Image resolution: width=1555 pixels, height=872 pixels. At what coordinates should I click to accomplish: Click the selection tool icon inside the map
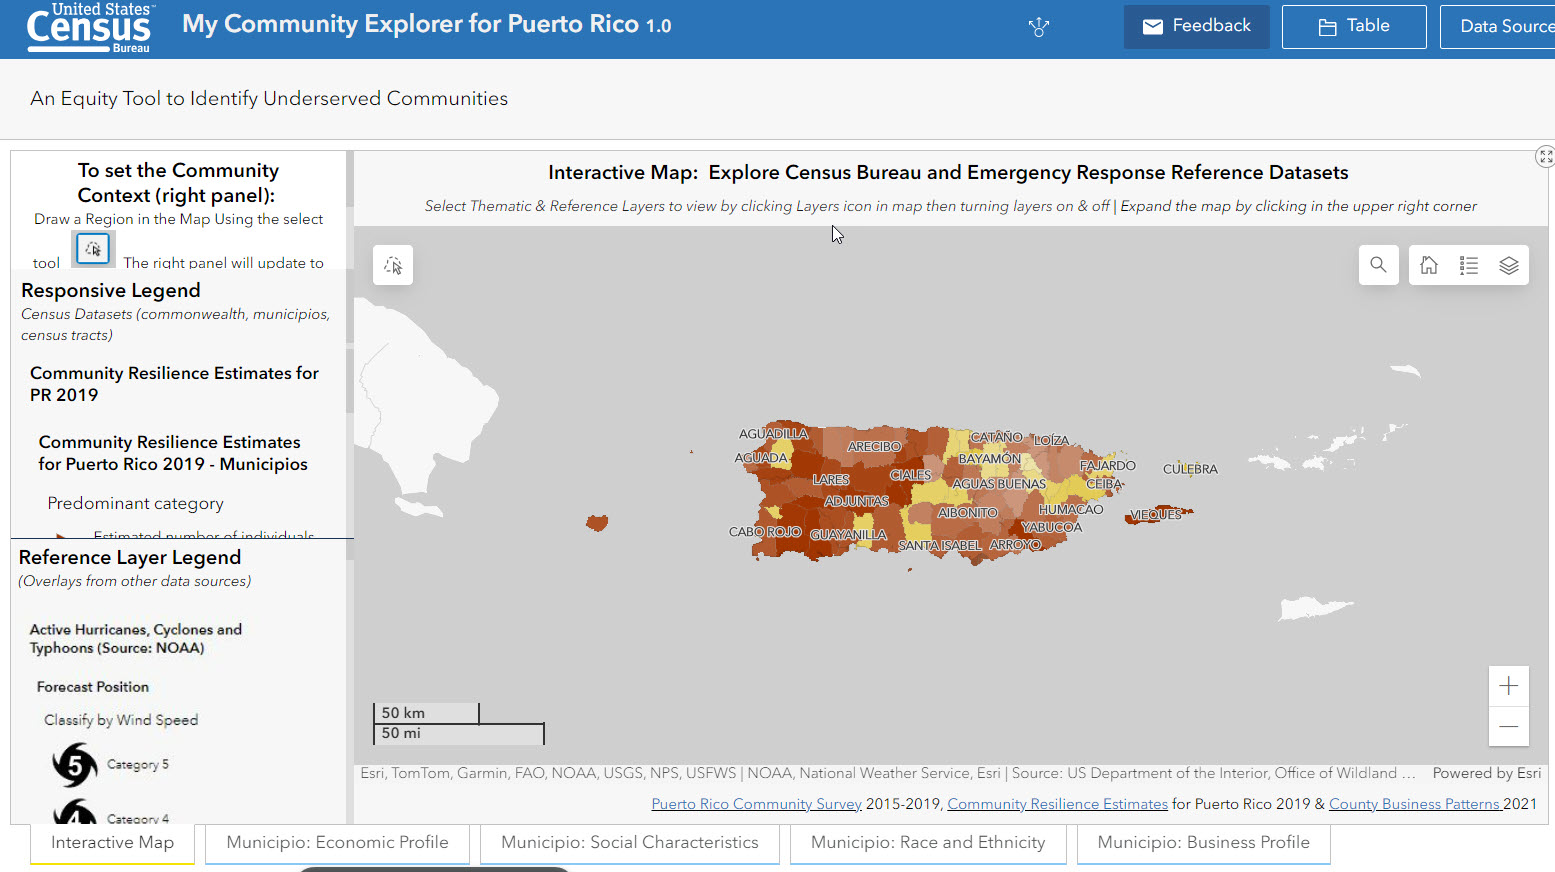(392, 265)
